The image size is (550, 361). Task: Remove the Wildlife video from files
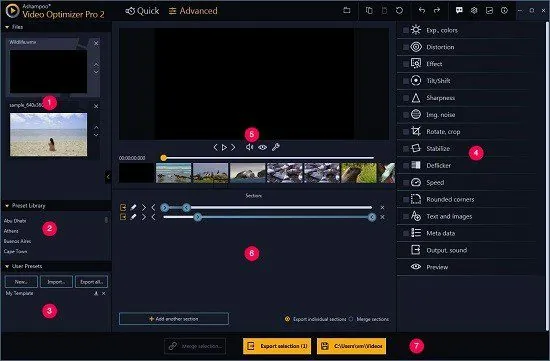(96, 43)
